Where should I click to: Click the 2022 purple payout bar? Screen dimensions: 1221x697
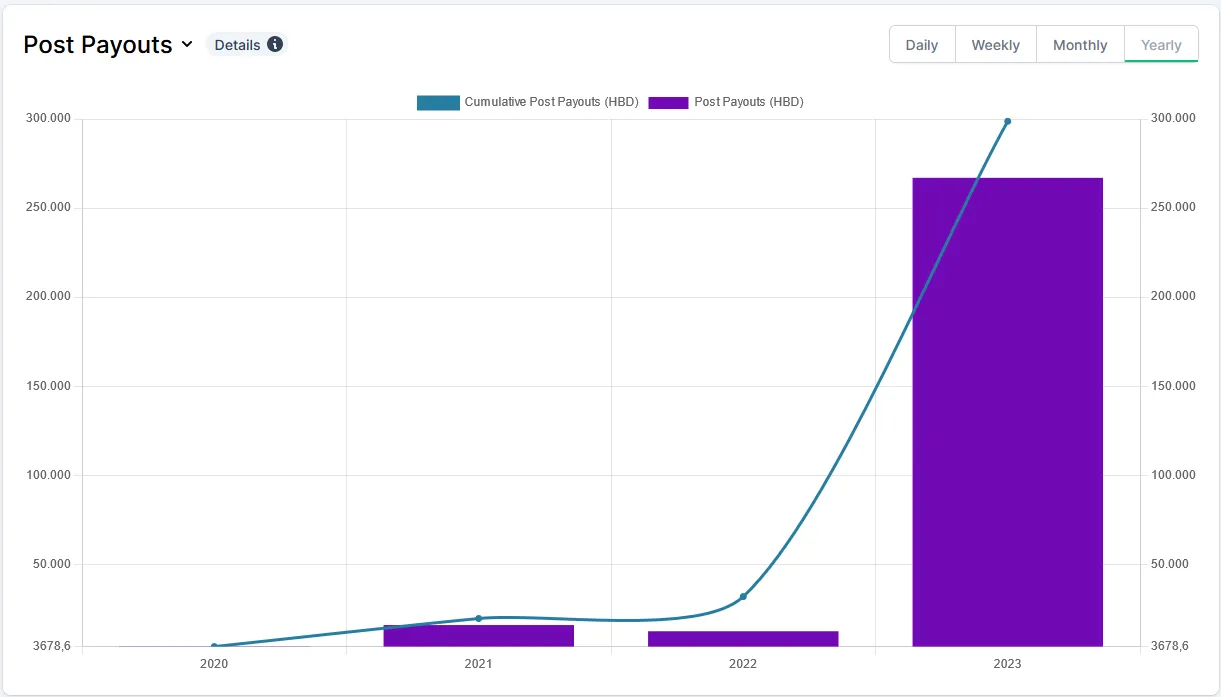click(x=743, y=638)
